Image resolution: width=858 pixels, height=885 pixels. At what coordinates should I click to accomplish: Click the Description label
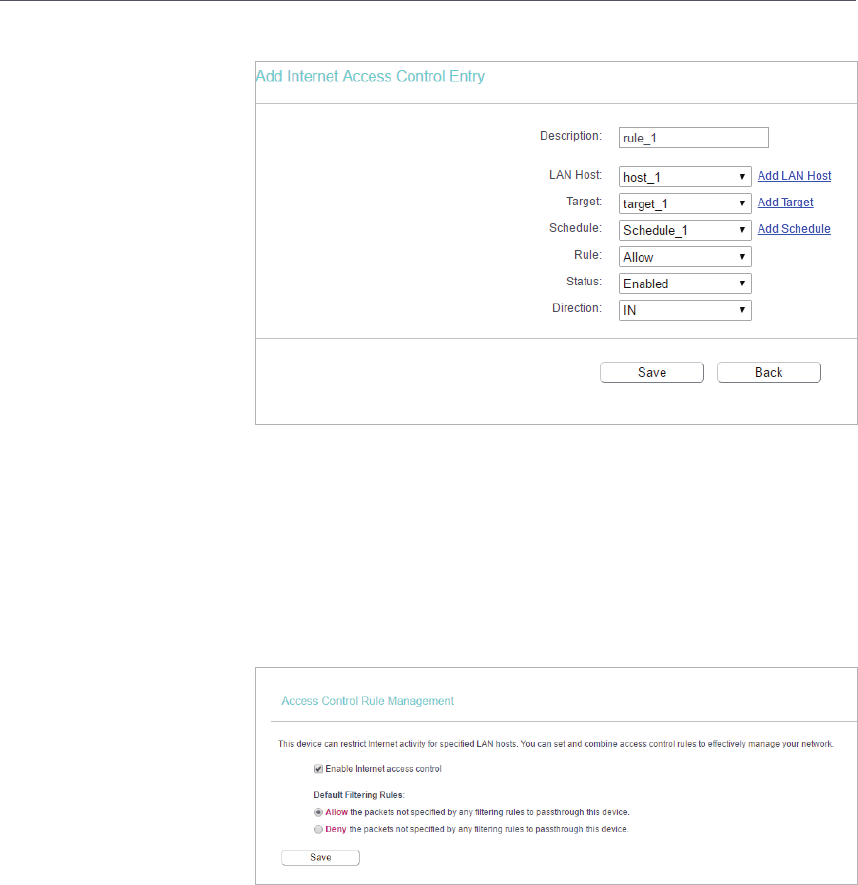(571, 136)
